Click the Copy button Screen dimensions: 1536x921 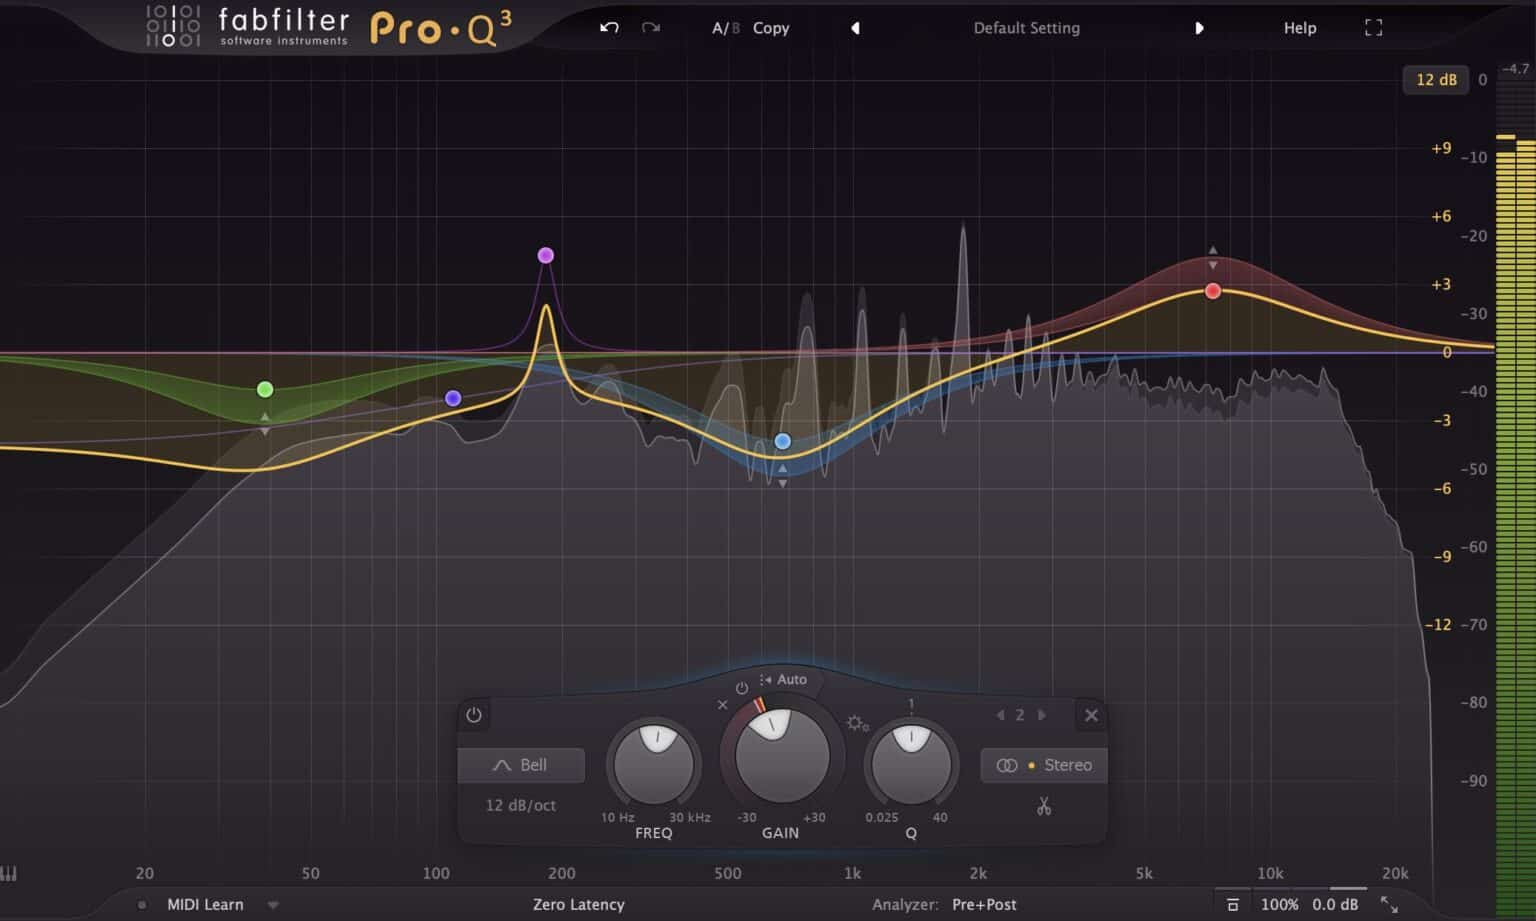tap(771, 28)
